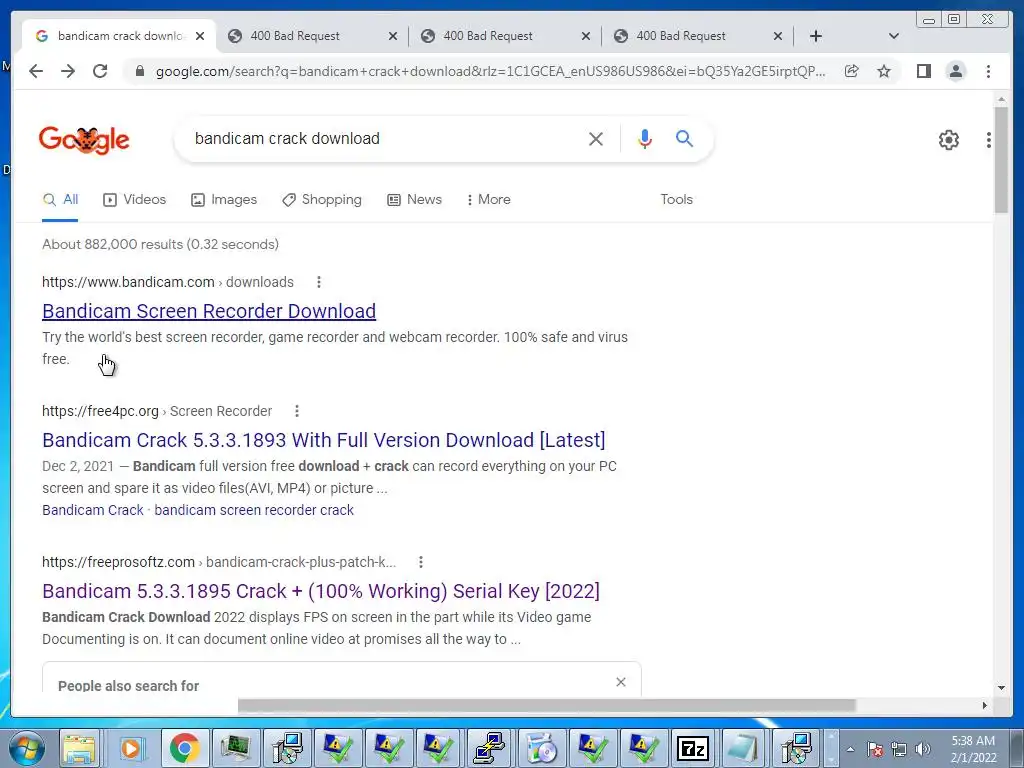Click the scroll-right arrow on horizontal scrollbar
This screenshot has height=768, width=1024.
(x=985, y=705)
